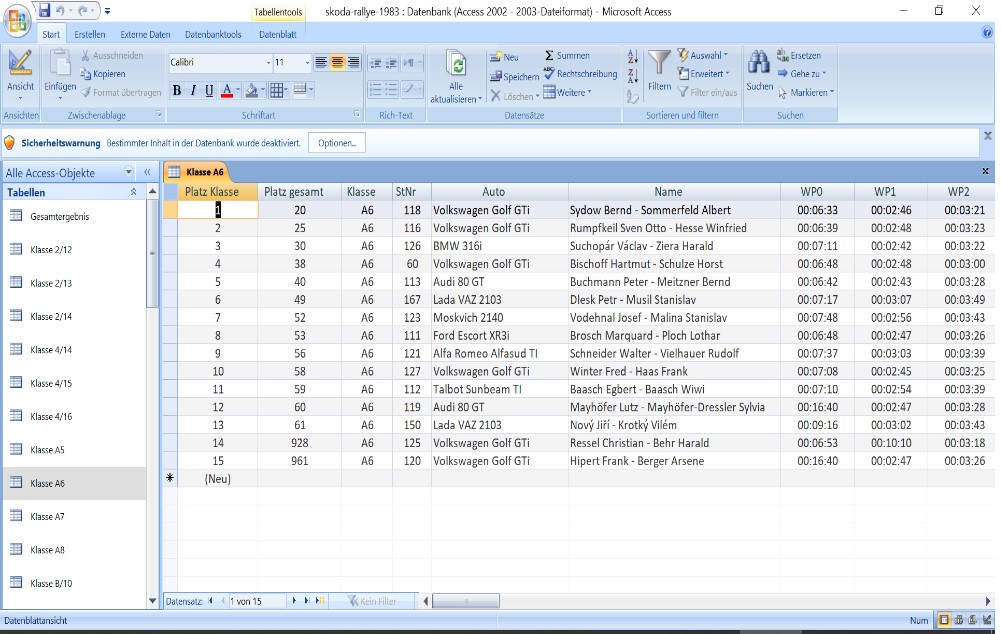Open the font size dropdown showing 11
The height and width of the screenshot is (634, 1001).
[307, 63]
